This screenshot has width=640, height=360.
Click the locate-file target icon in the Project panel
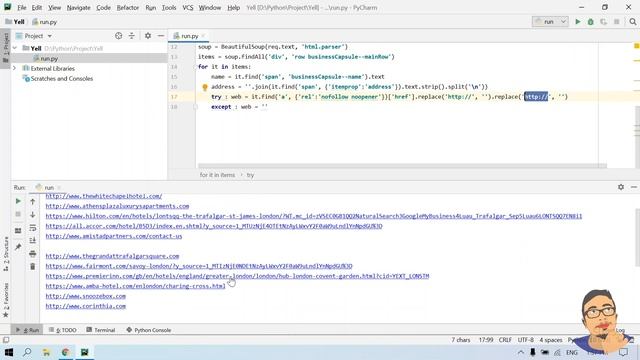[x=118, y=36]
